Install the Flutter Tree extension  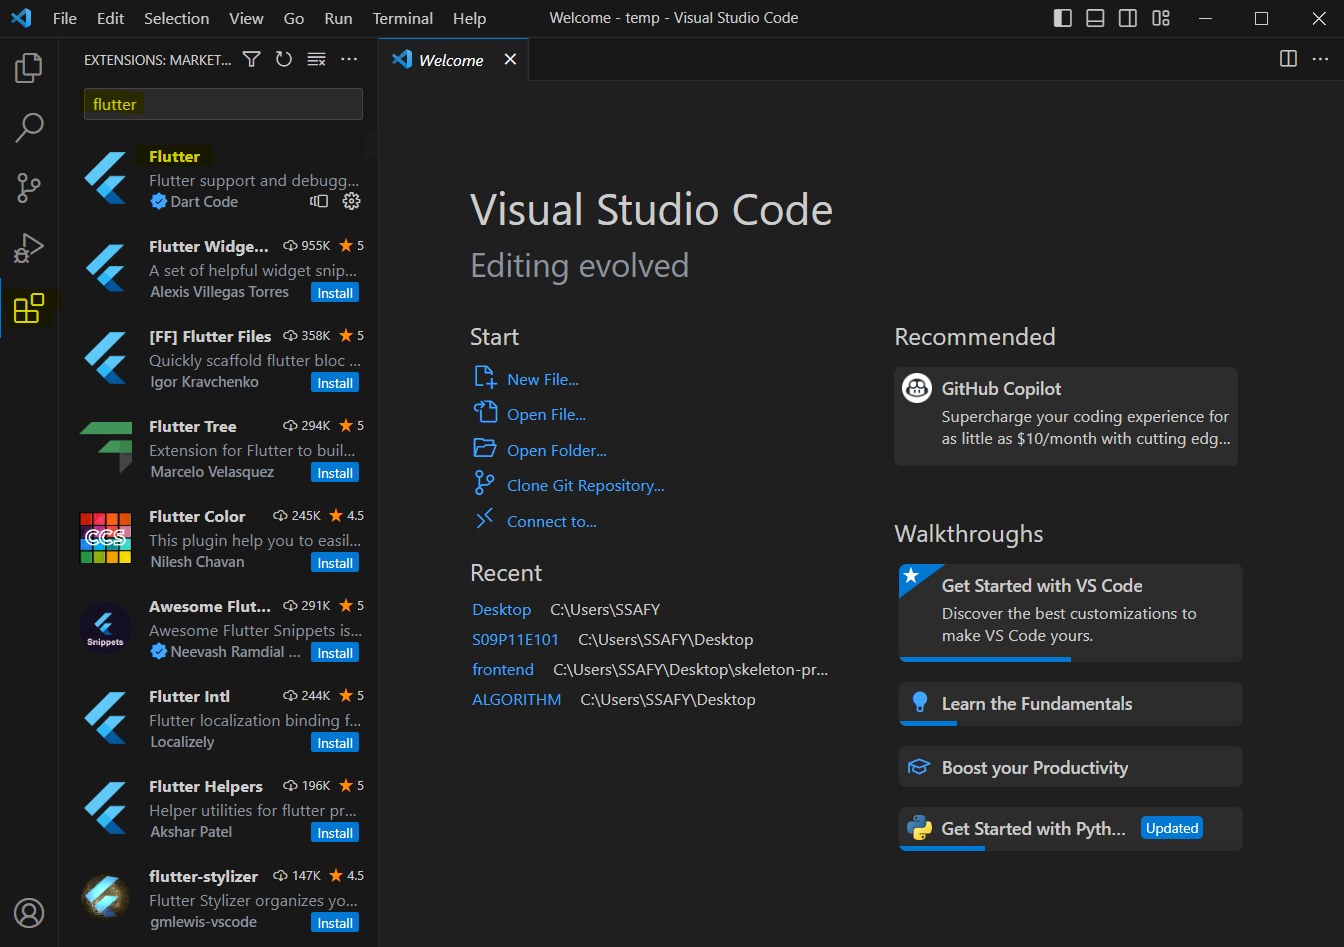(335, 473)
